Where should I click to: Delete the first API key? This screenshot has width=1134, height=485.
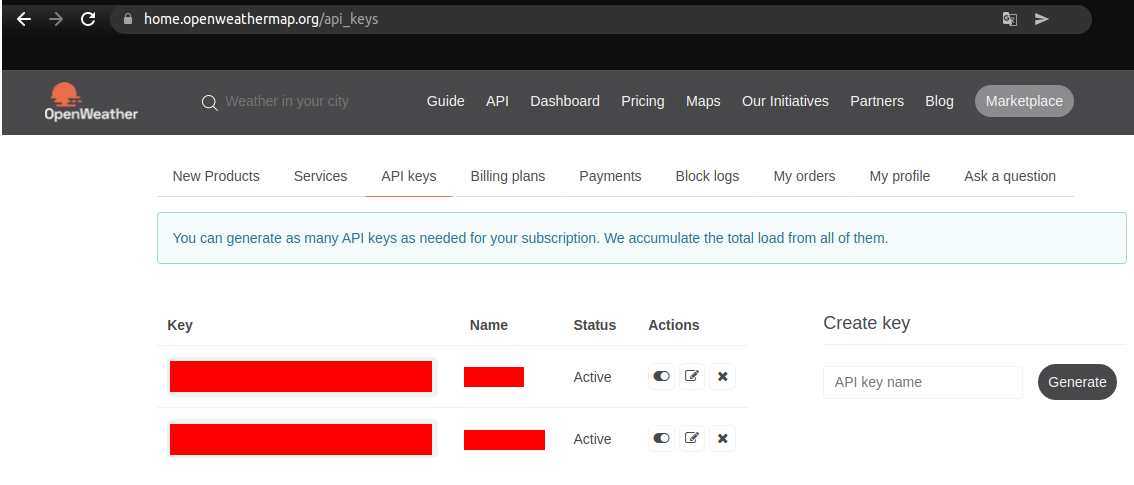tap(722, 377)
